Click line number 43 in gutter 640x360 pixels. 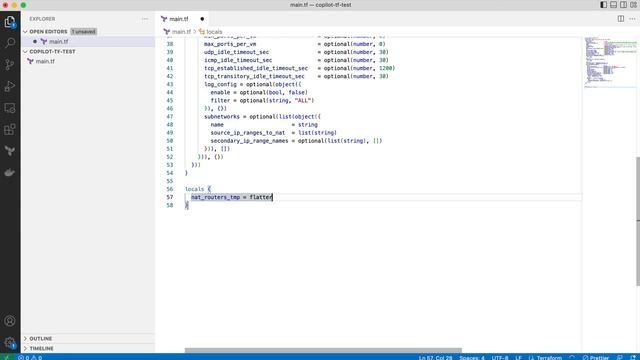169,84
